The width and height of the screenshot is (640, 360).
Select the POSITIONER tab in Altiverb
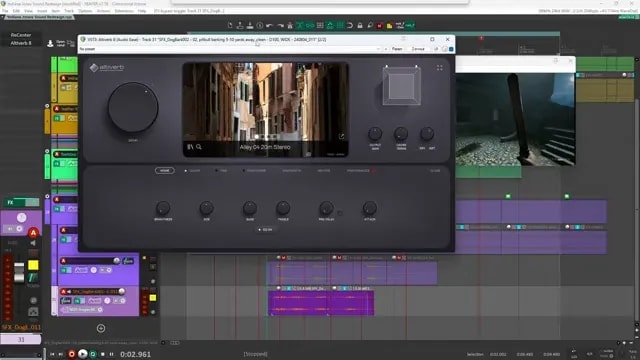(255, 171)
